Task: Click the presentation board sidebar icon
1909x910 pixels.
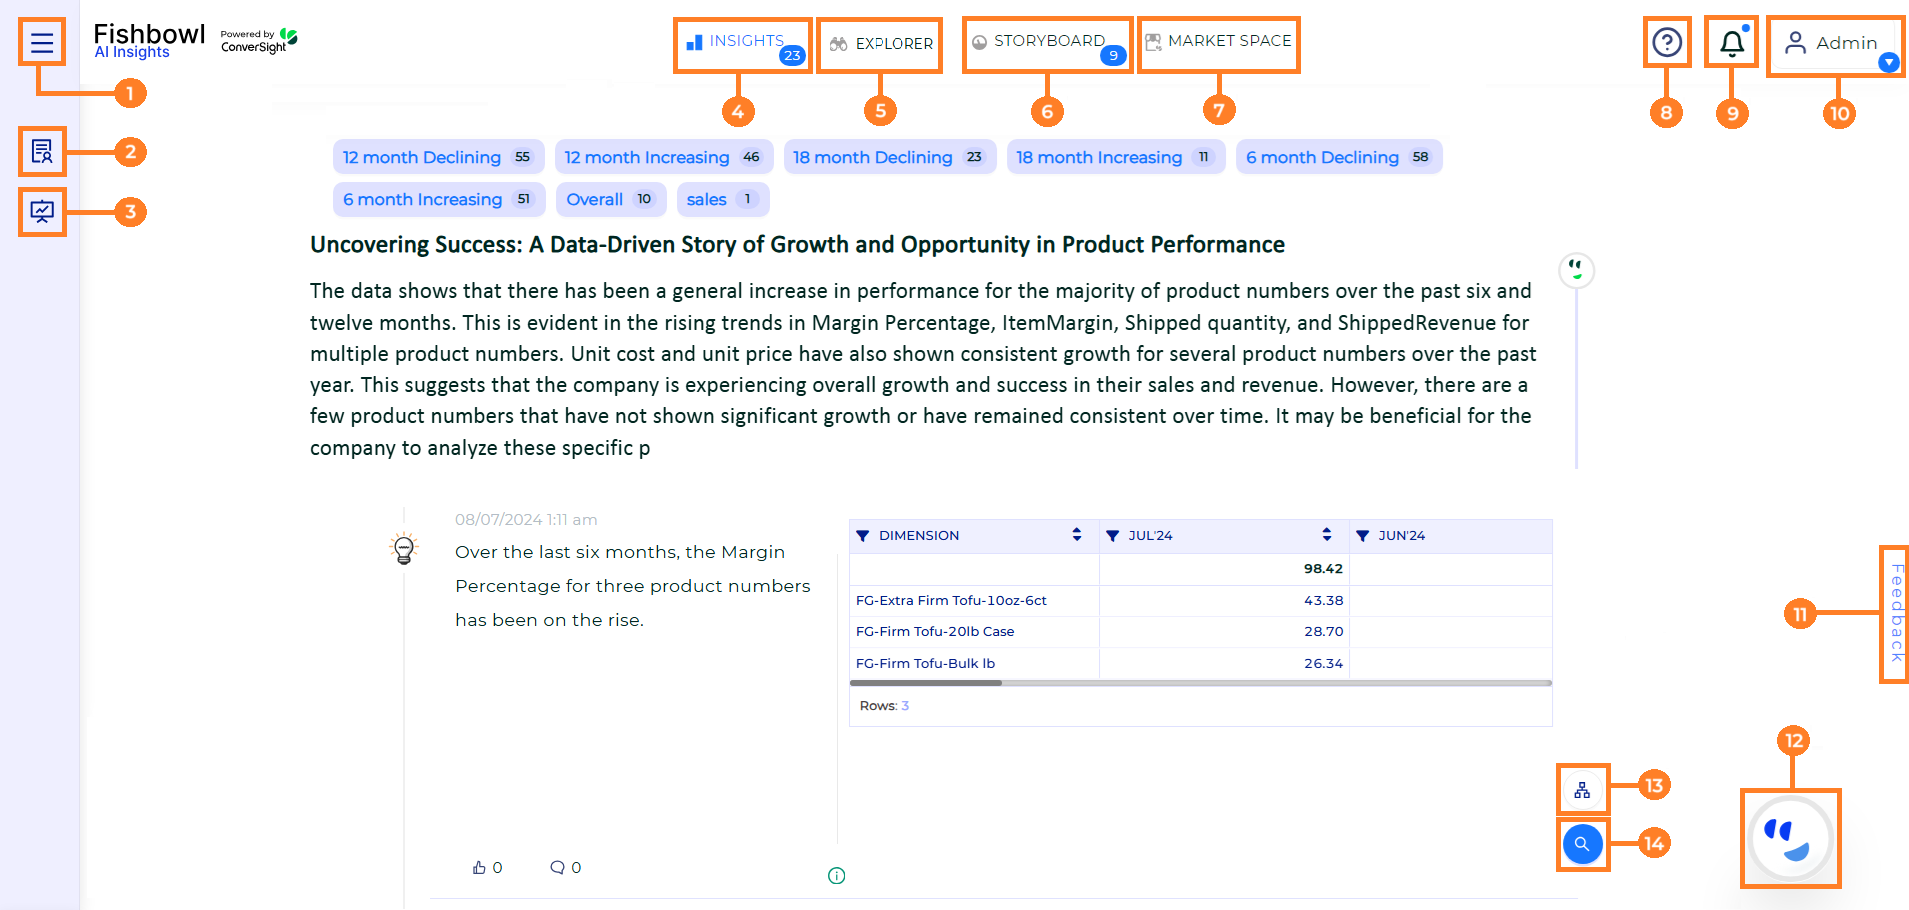Action: click(x=42, y=212)
